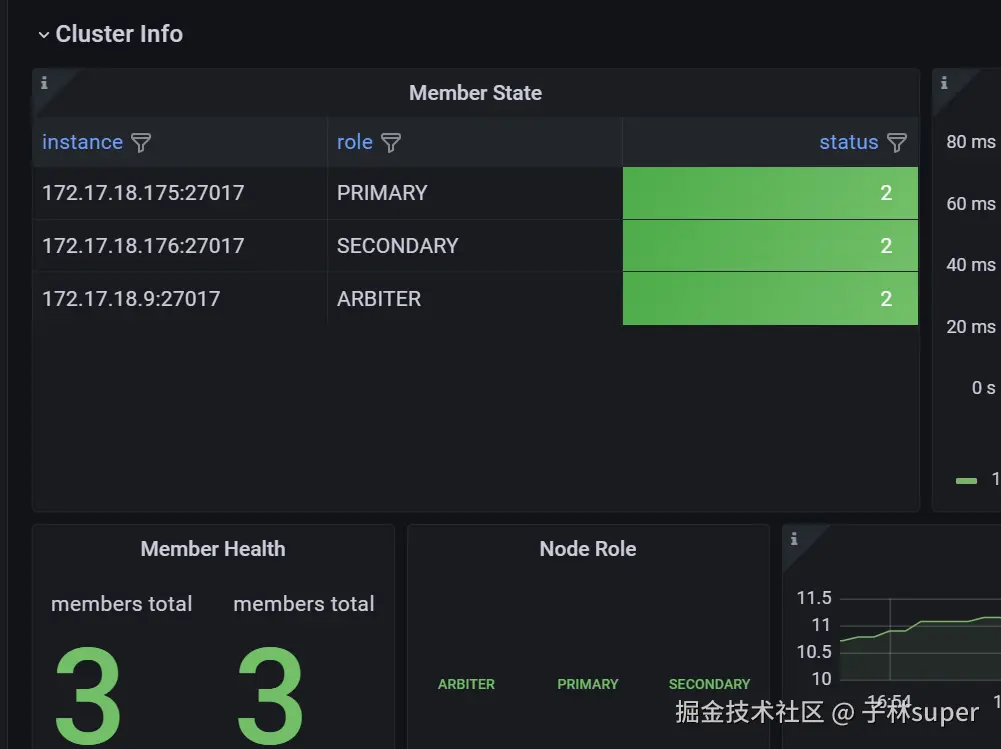
Task: Click the Member State panel info icon
Action: tap(44, 82)
